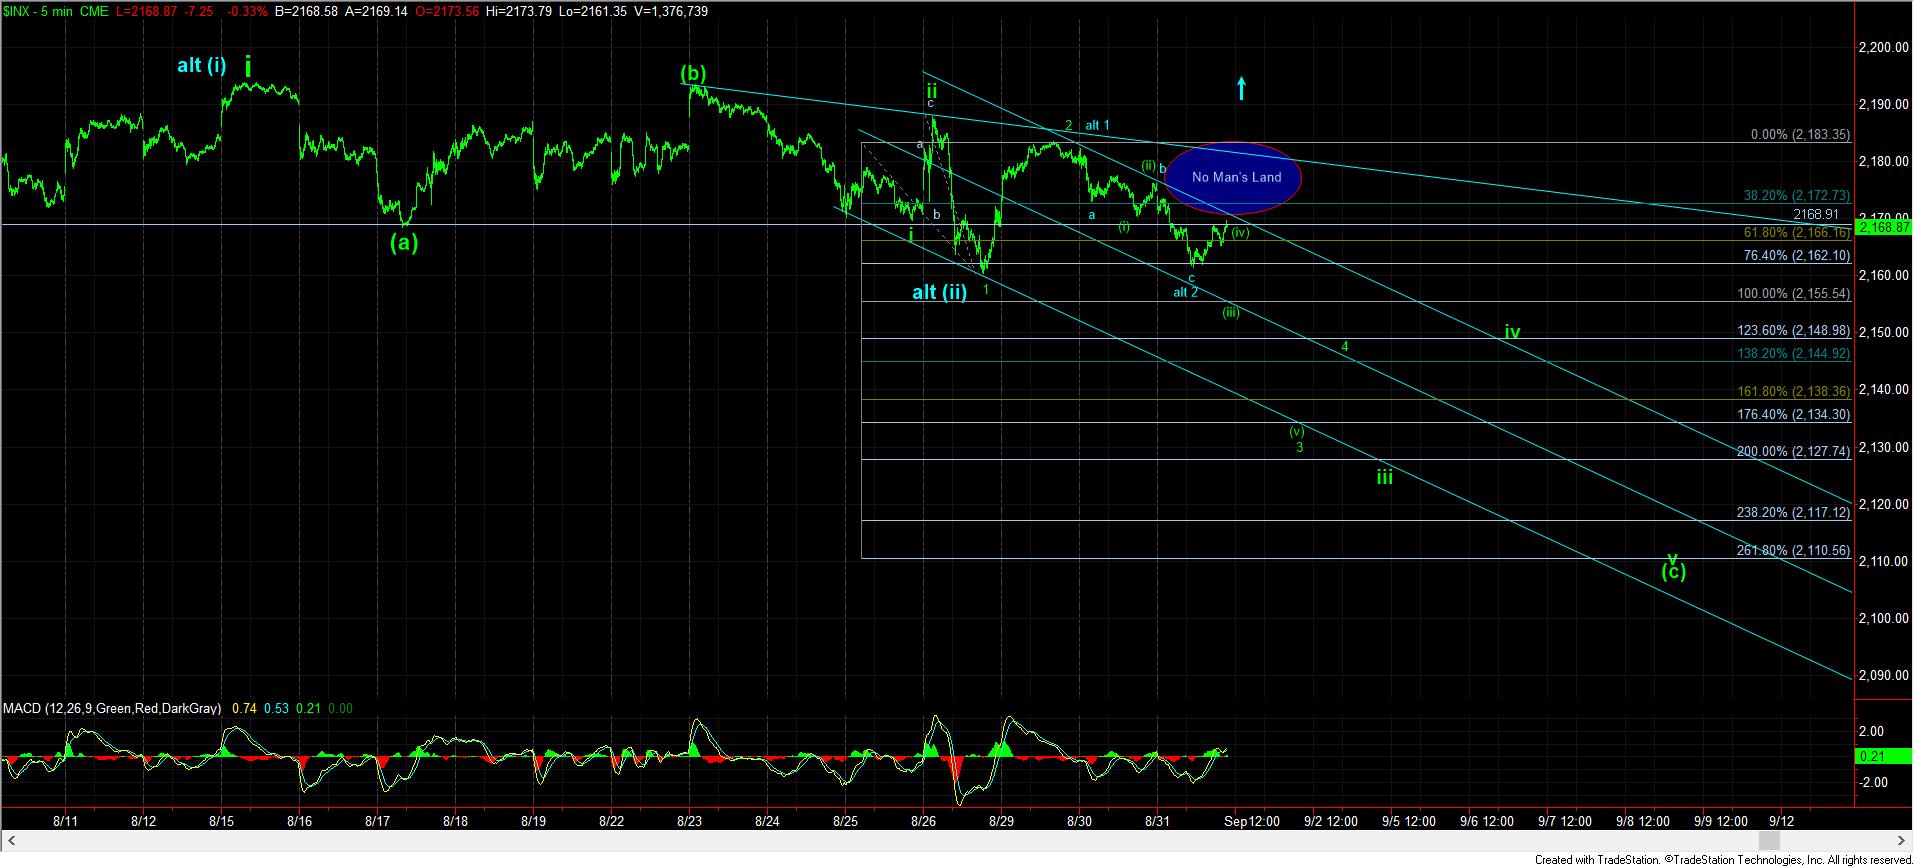The height and width of the screenshot is (866, 1914).
Task: Click the green (iii) sub-wave label
Action: click(x=1231, y=312)
